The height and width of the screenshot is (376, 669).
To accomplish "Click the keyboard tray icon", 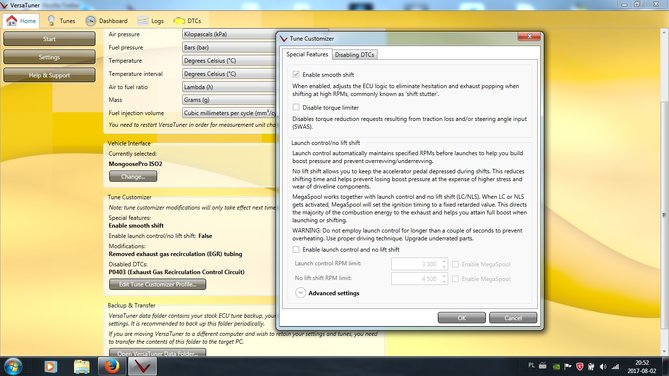I will [x=543, y=366].
